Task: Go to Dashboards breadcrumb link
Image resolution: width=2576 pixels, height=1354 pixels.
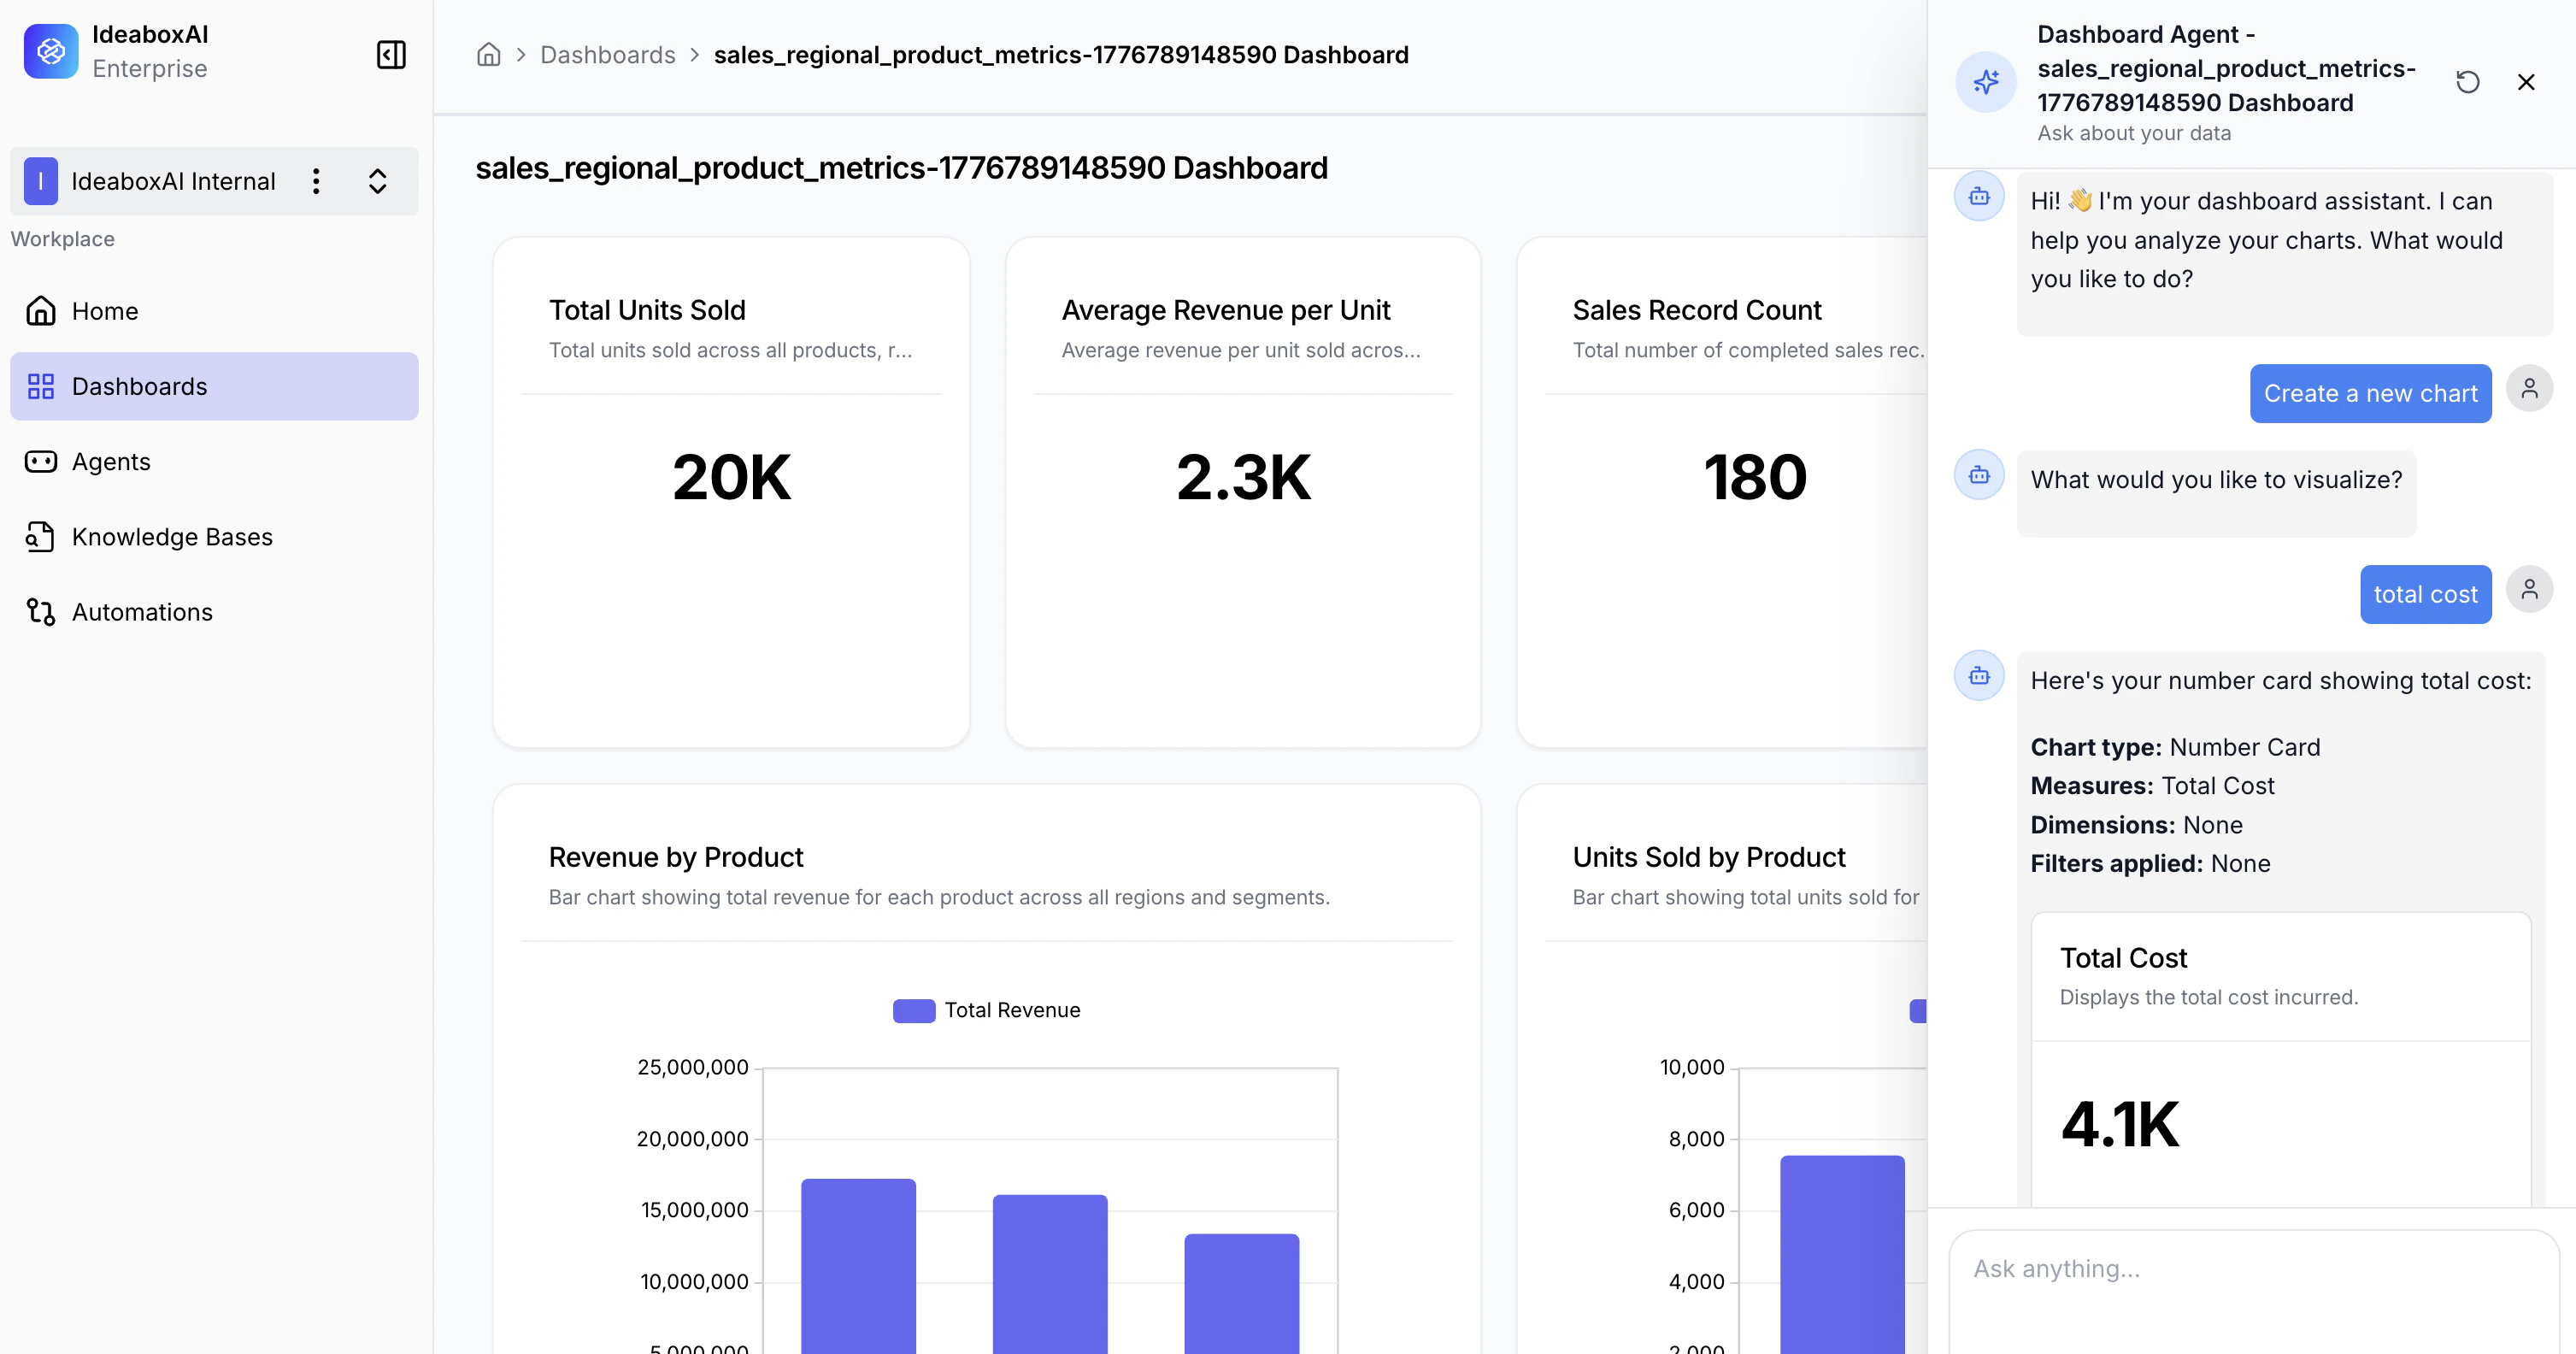Action: point(608,54)
